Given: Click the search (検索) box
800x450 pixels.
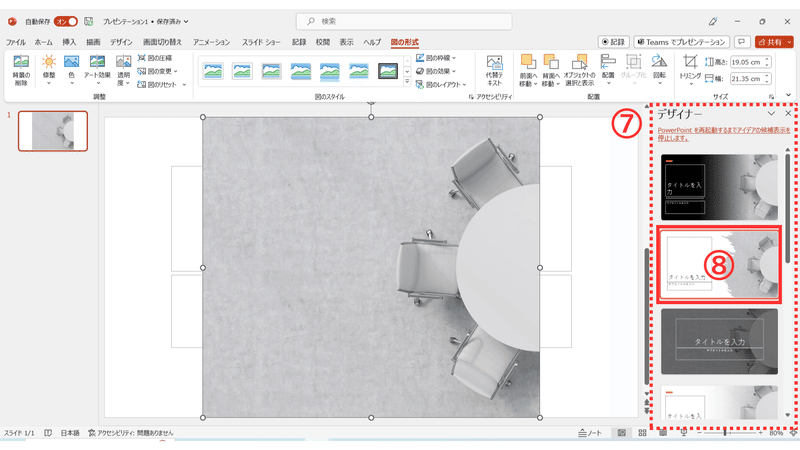Looking at the screenshot, I should point(404,21).
